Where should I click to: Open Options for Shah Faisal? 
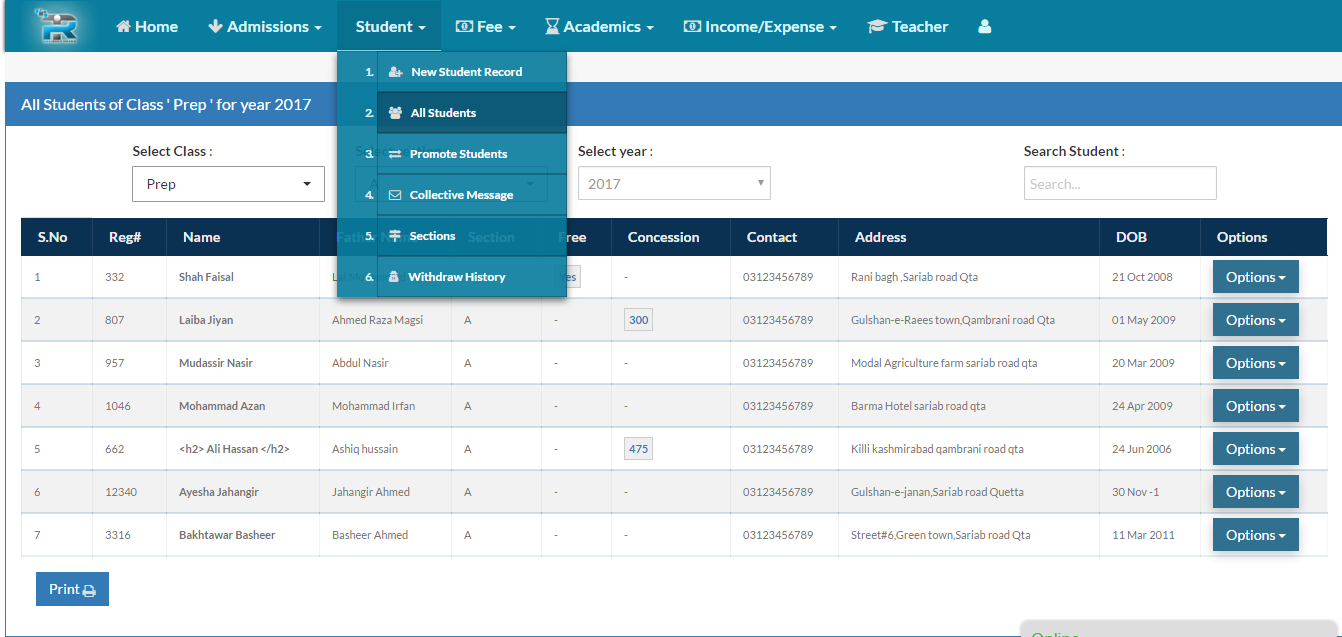click(1256, 277)
